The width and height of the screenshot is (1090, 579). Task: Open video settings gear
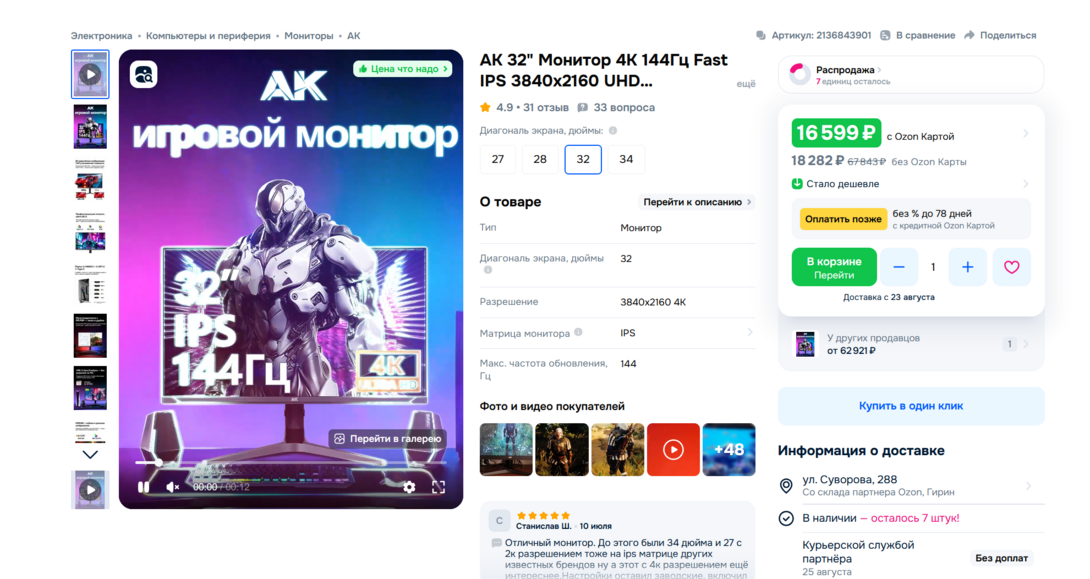tap(409, 487)
